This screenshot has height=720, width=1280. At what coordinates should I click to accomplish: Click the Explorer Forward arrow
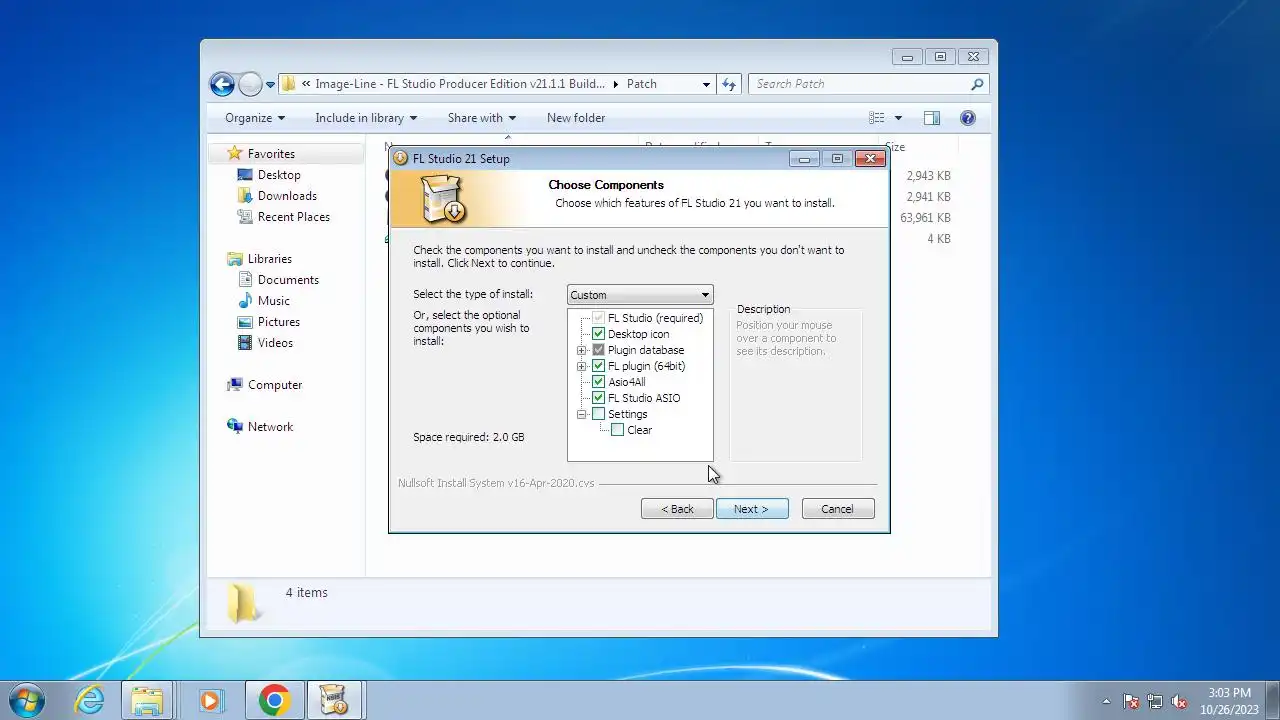point(250,85)
